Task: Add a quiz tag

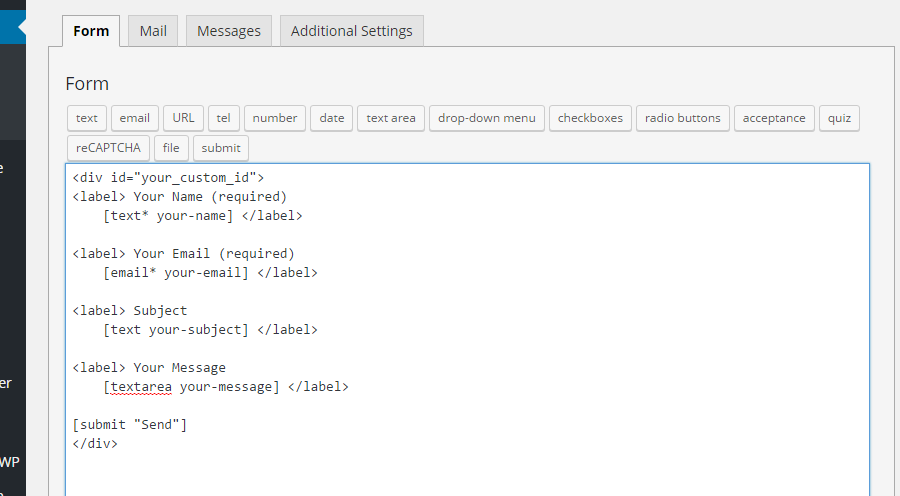Action: pos(840,118)
